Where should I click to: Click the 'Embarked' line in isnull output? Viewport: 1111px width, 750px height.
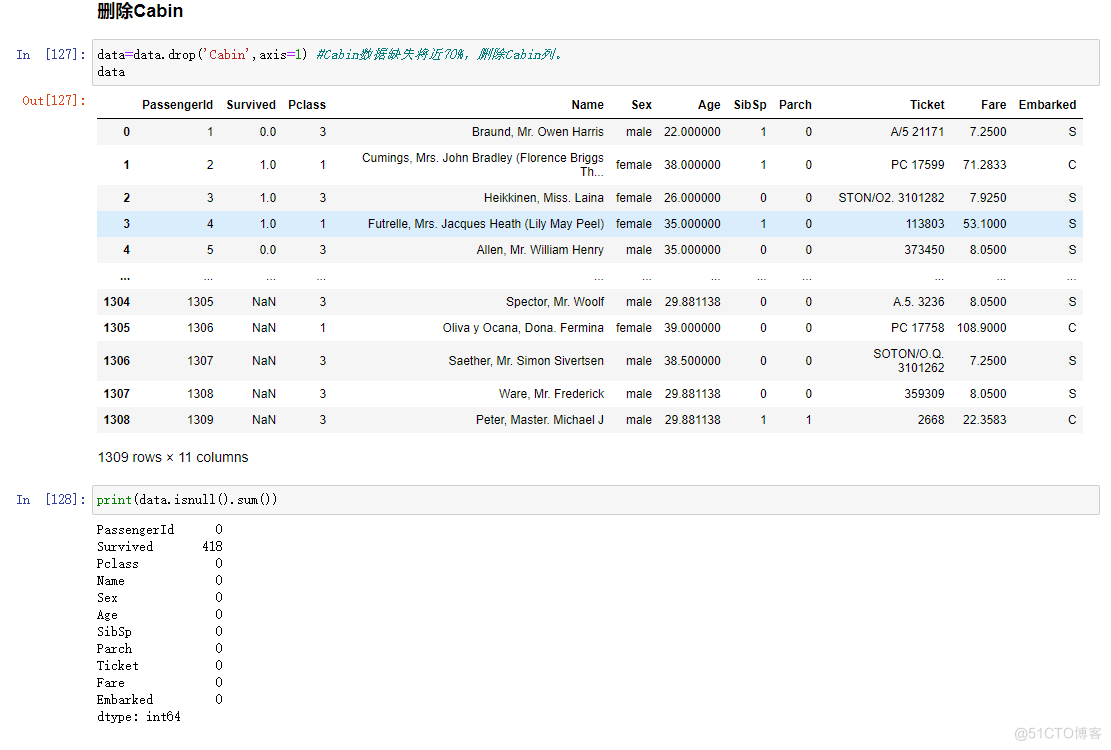pyautogui.click(x=159, y=700)
